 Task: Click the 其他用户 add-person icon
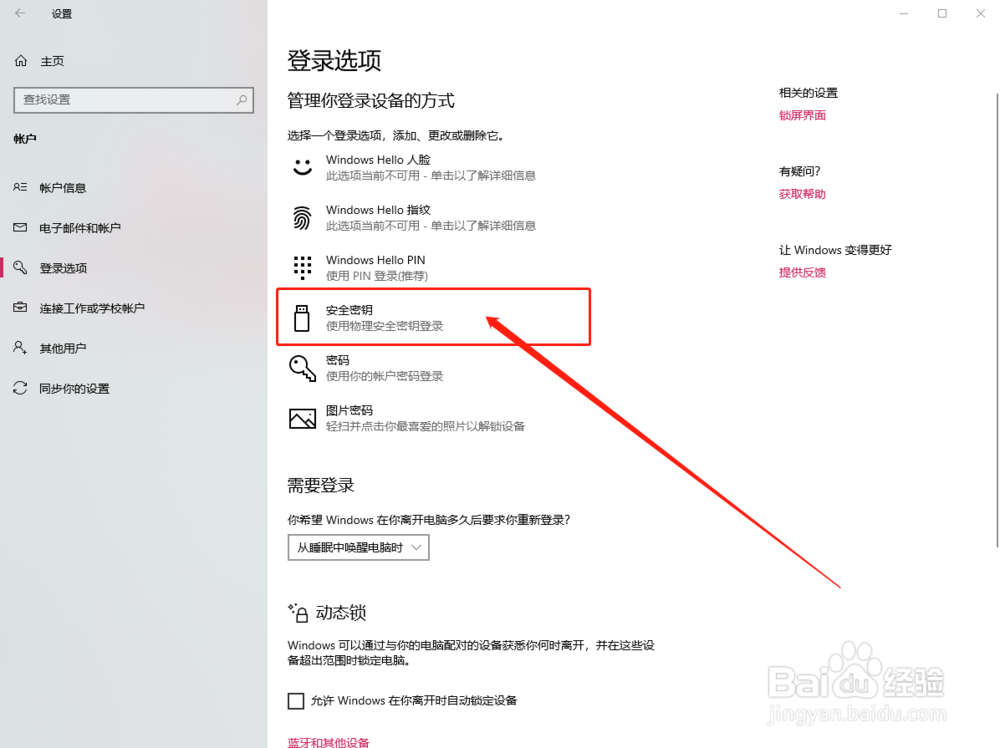pos(20,348)
